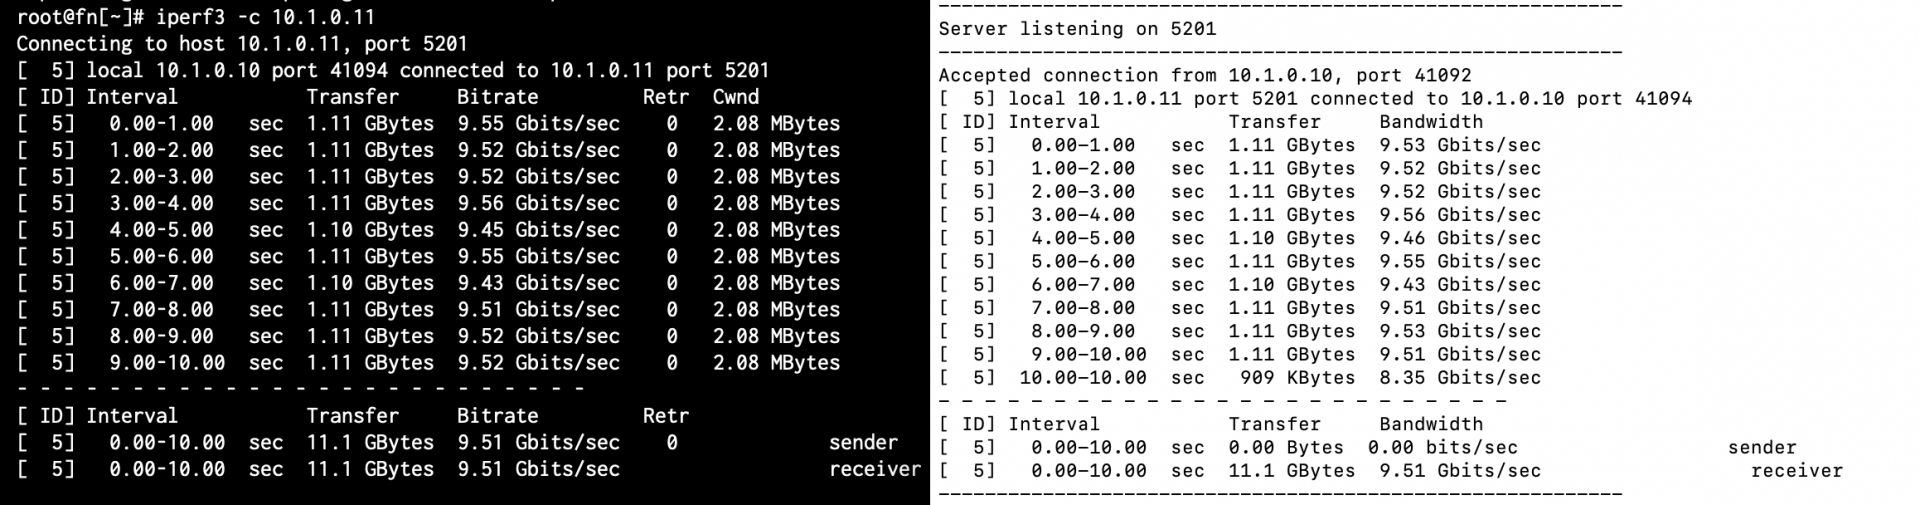The height and width of the screenshot is (505, 1920).
Task: Click the first Bandwidth header in server output
Action: click(x=1431, y=122)
